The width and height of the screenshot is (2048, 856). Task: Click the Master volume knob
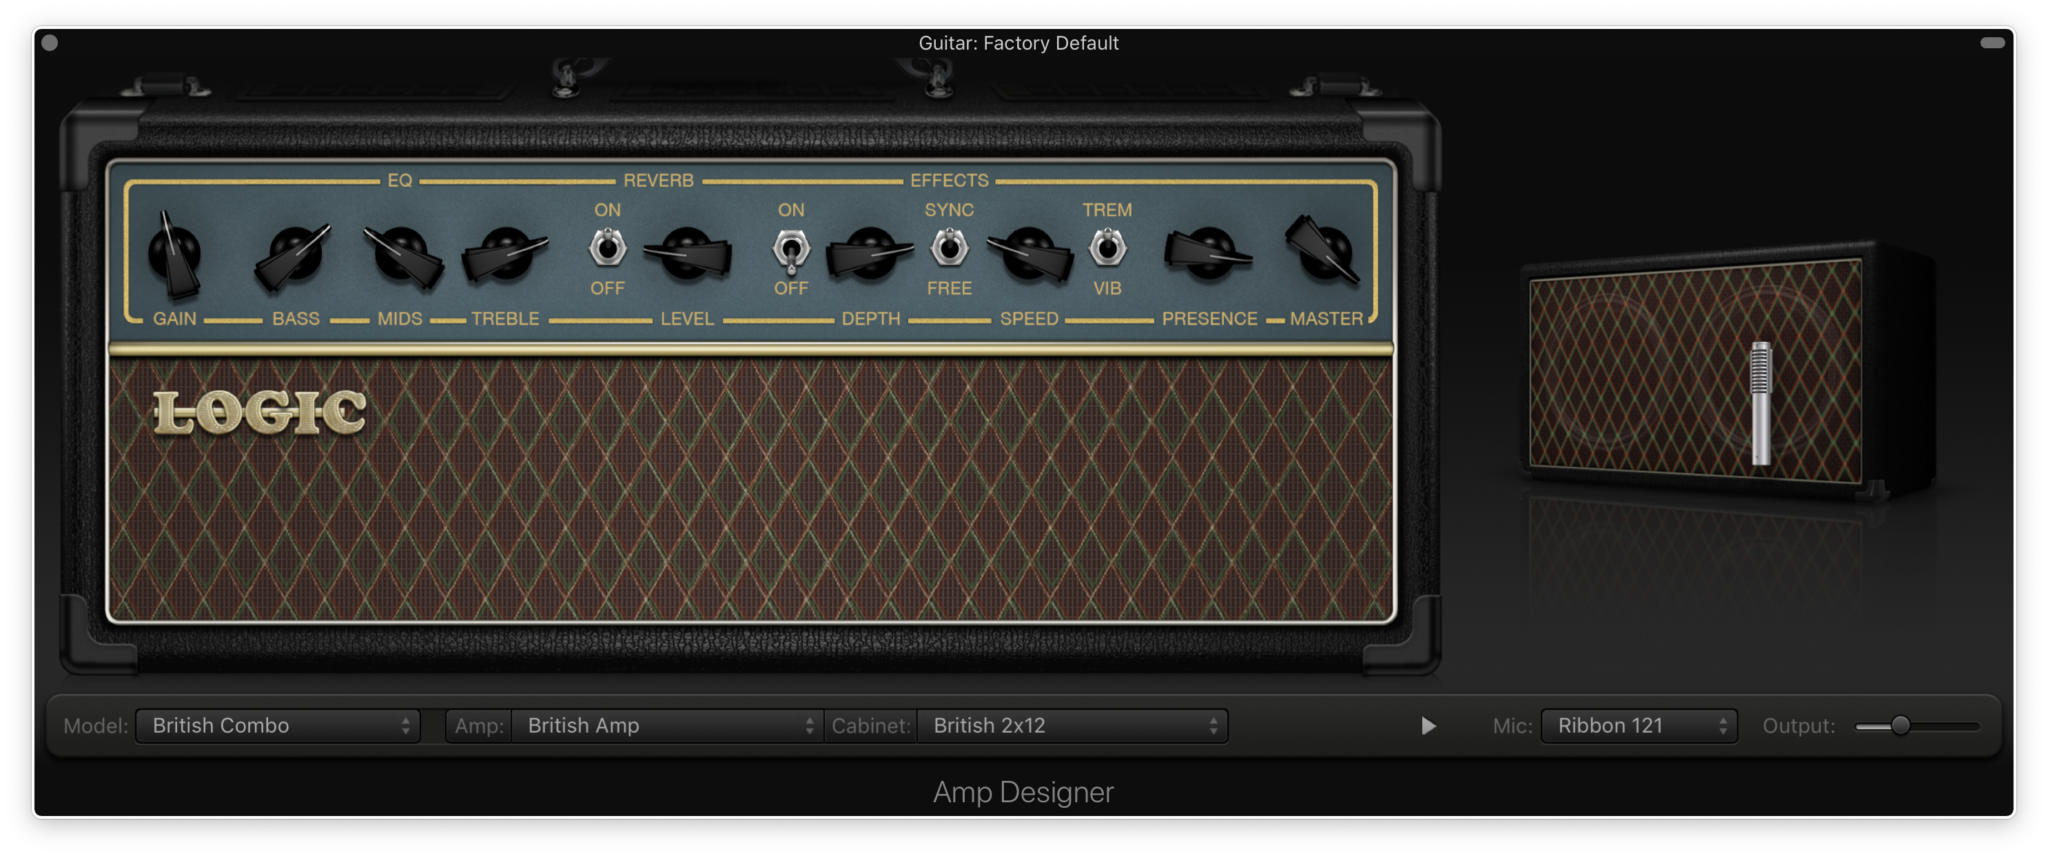1324,250
